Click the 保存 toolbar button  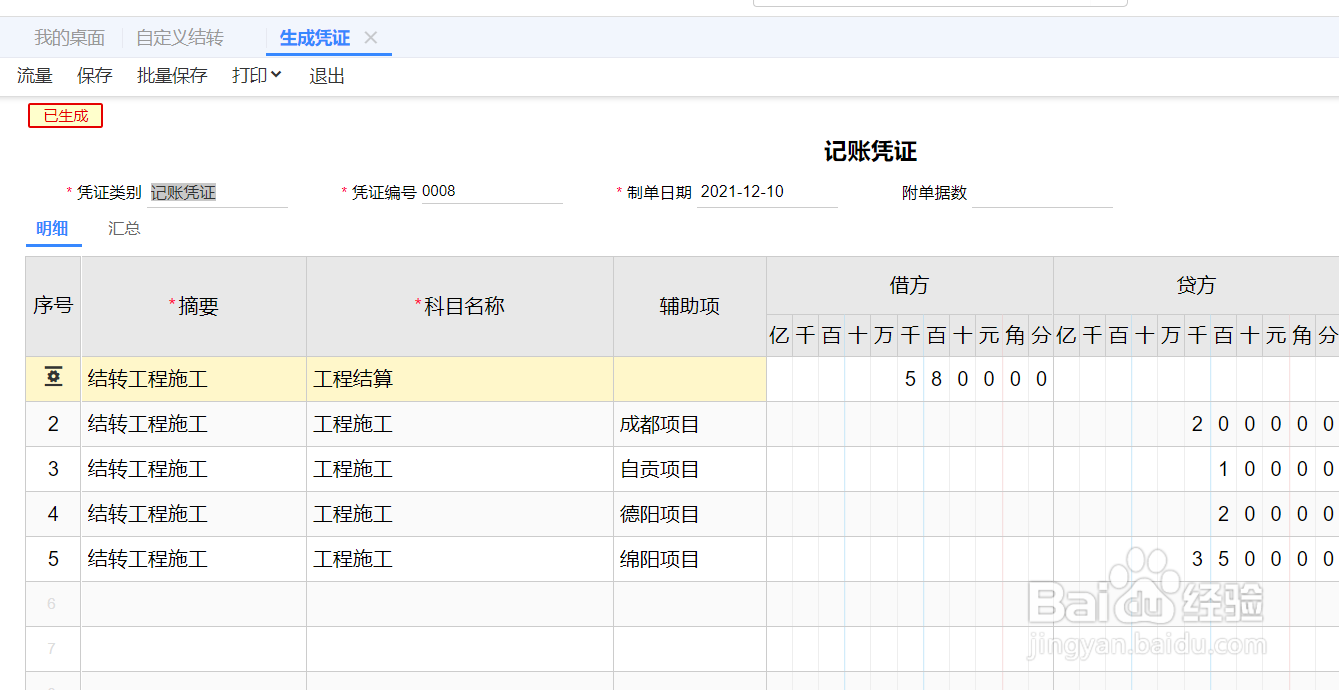pos(95,75)
